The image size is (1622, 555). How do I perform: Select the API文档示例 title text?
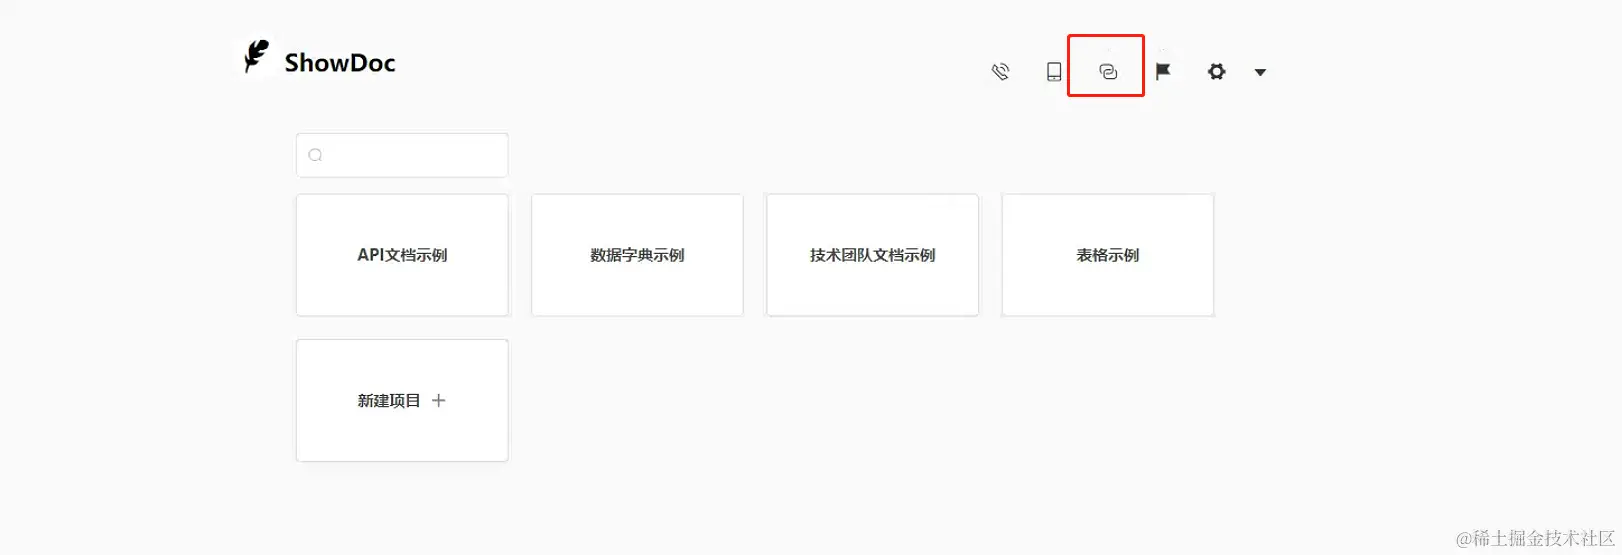pos(402,255)
